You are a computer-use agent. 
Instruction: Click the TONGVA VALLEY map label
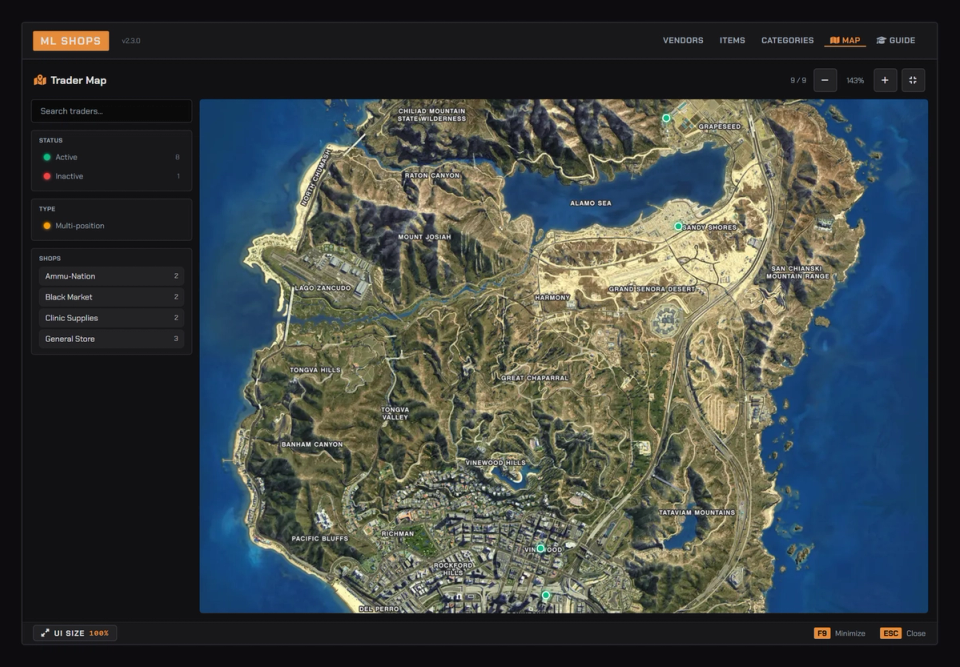(395, 413)
